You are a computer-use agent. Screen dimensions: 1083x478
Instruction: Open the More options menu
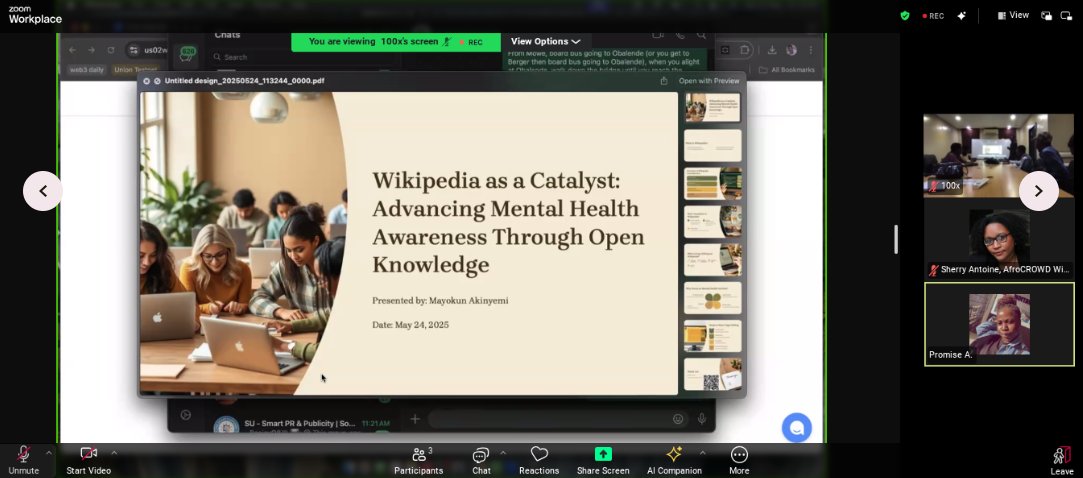(739, 460)
